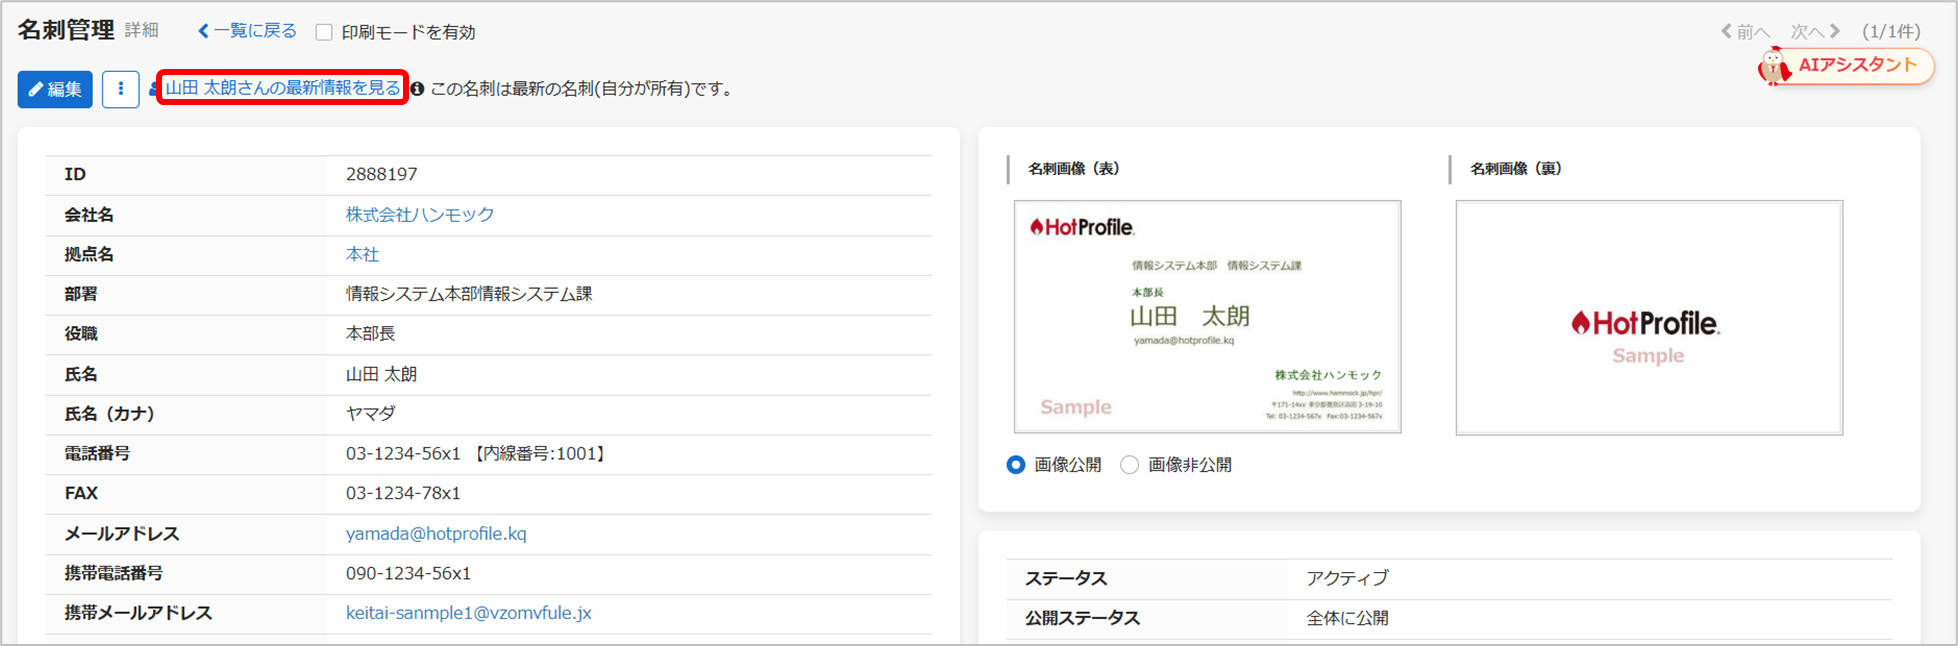Open the front business card image
The image size is (1958, 646).
1207,317
